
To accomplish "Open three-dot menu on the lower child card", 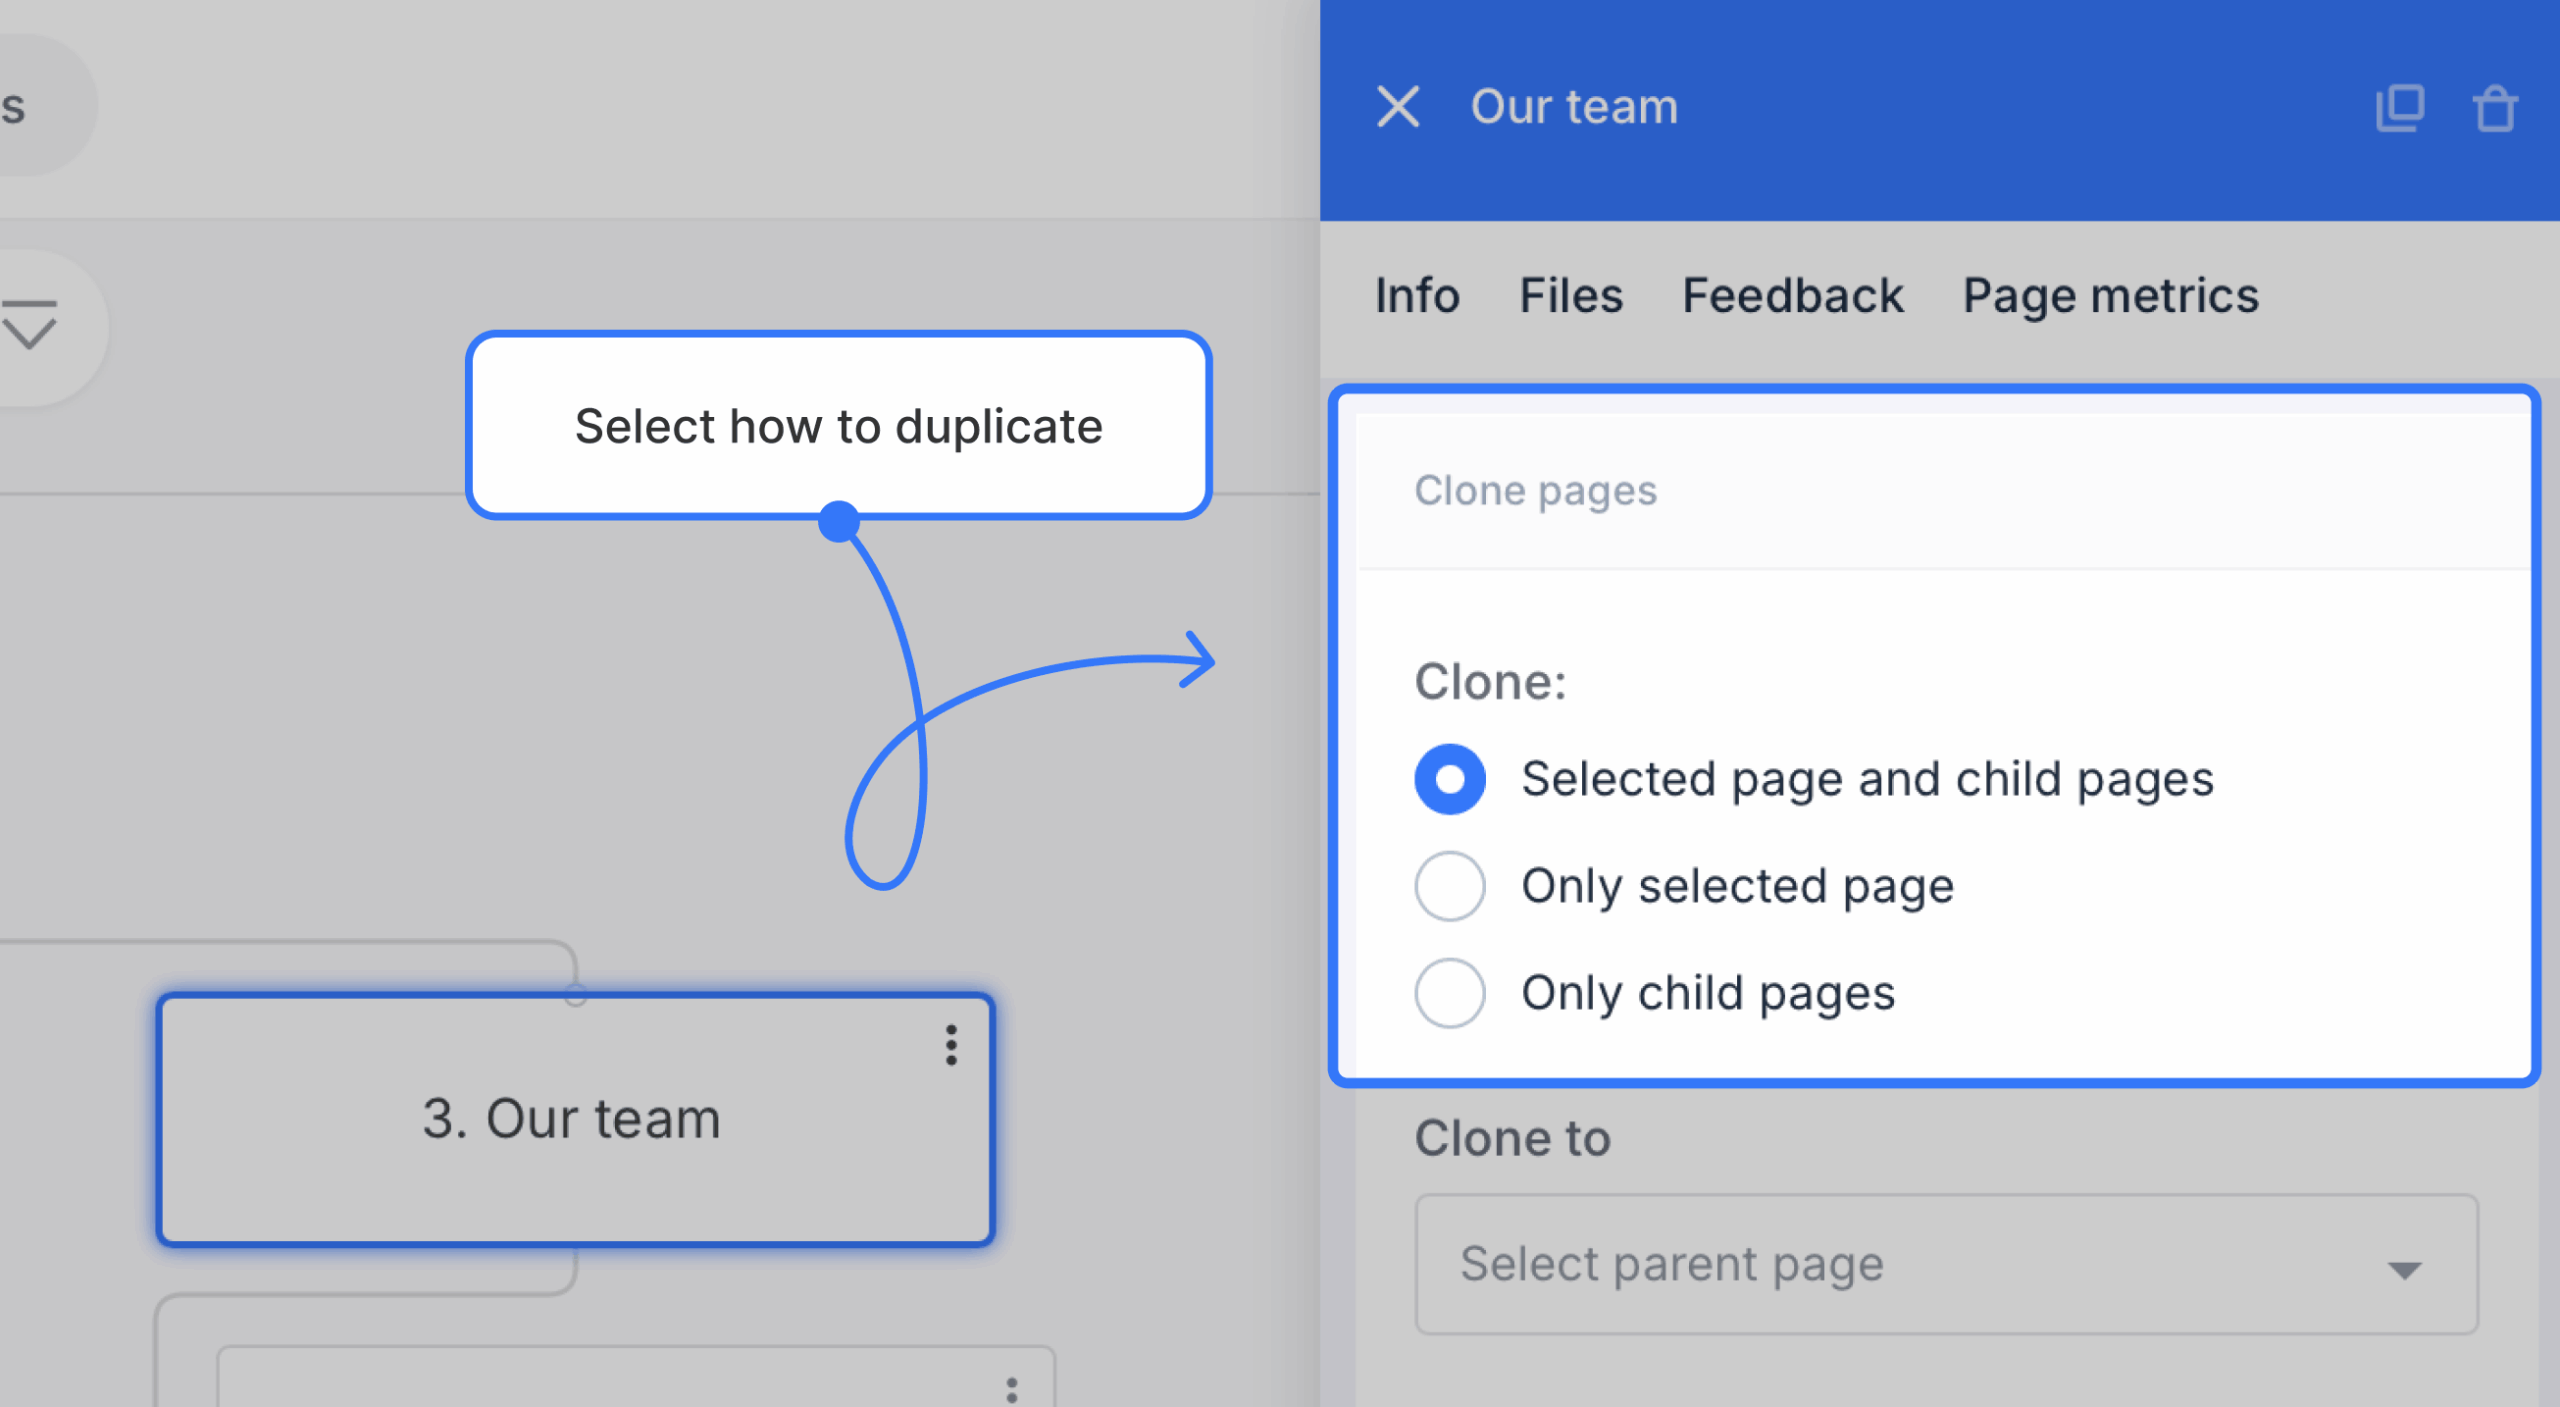I will pos(1011,1390).
